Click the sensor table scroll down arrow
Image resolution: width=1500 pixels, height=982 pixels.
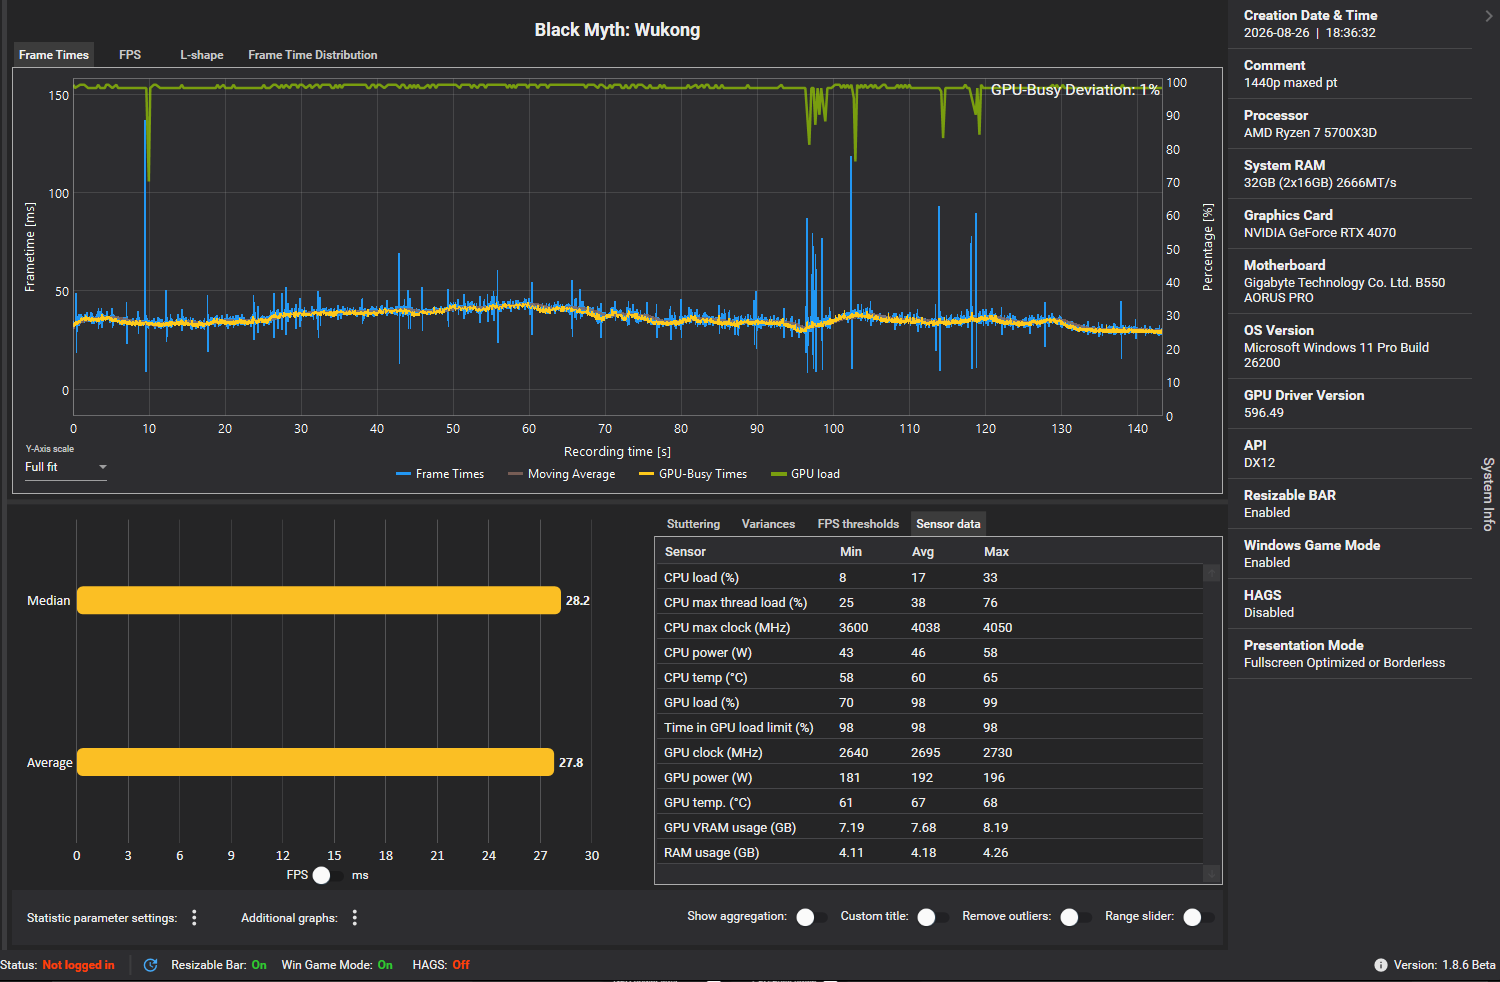click(1211, 874)
